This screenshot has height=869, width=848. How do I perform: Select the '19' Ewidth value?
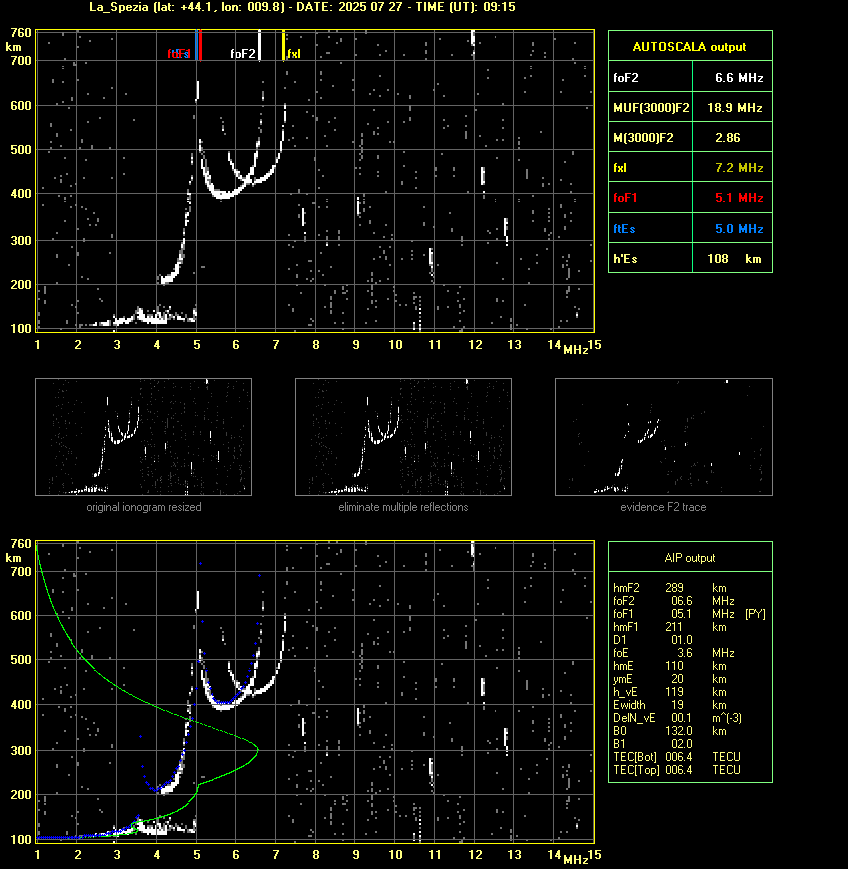(677, 705)
